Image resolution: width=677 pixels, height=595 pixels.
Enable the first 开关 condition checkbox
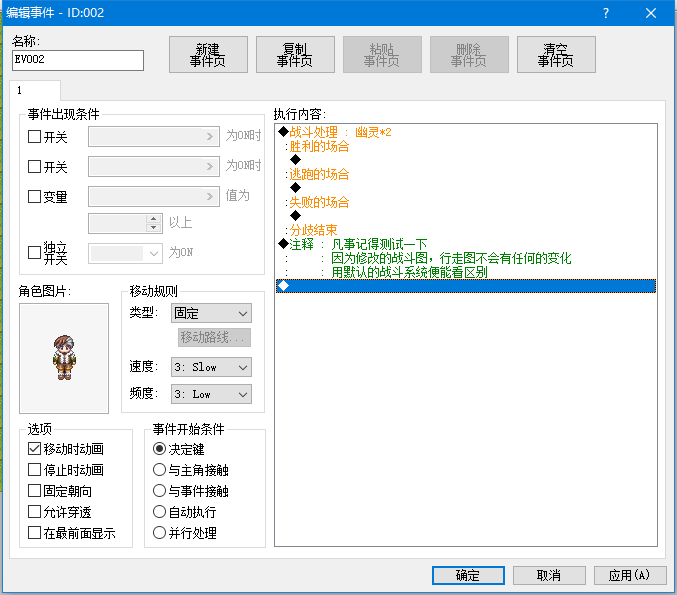click(34, 137)
